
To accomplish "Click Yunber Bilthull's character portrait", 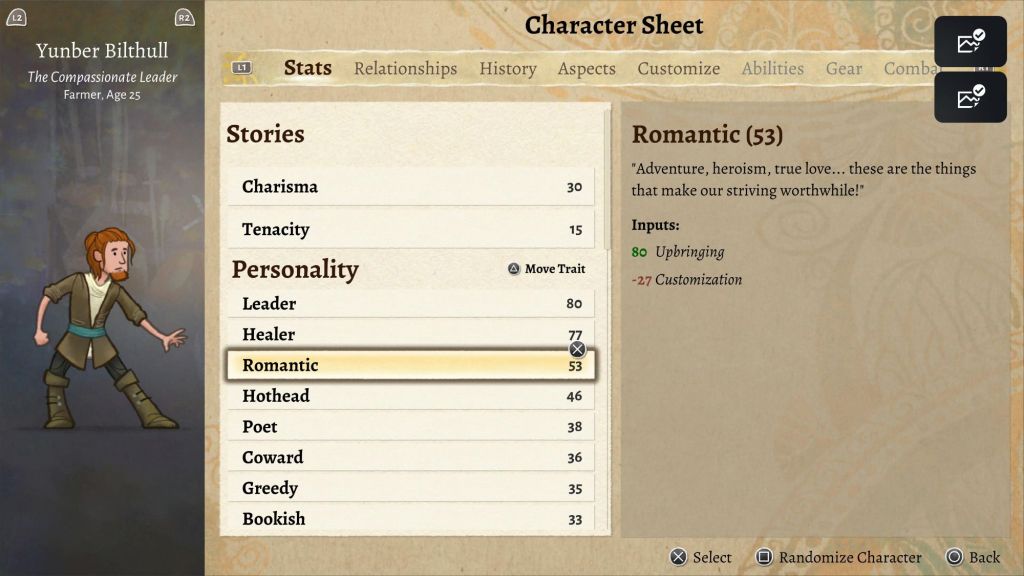I will (x=107, y=330).
